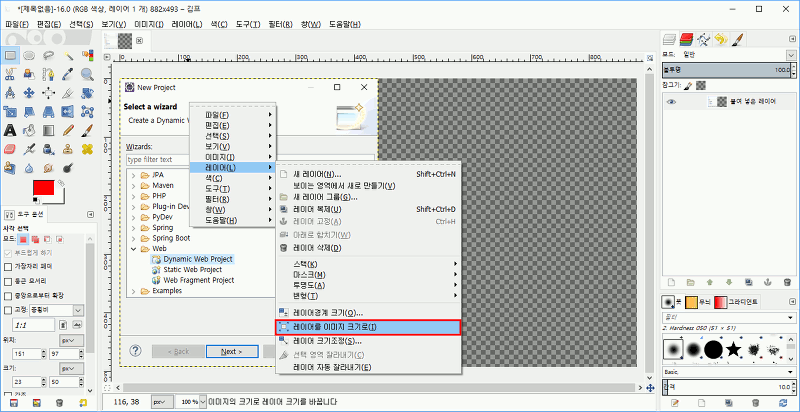Select the Eraser tool

(x=10, y=149)
